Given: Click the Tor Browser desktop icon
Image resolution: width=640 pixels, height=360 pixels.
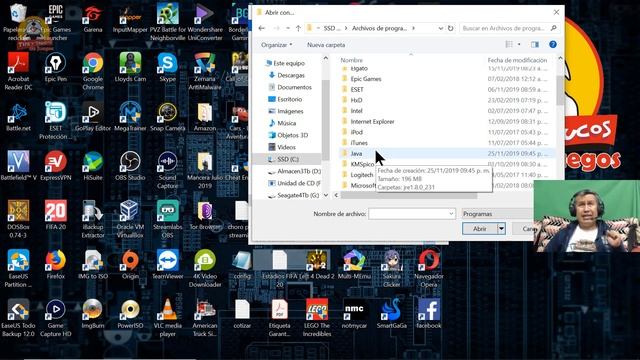Looking at the screenshot, I should pyautogui.click(x=204, y=215).
